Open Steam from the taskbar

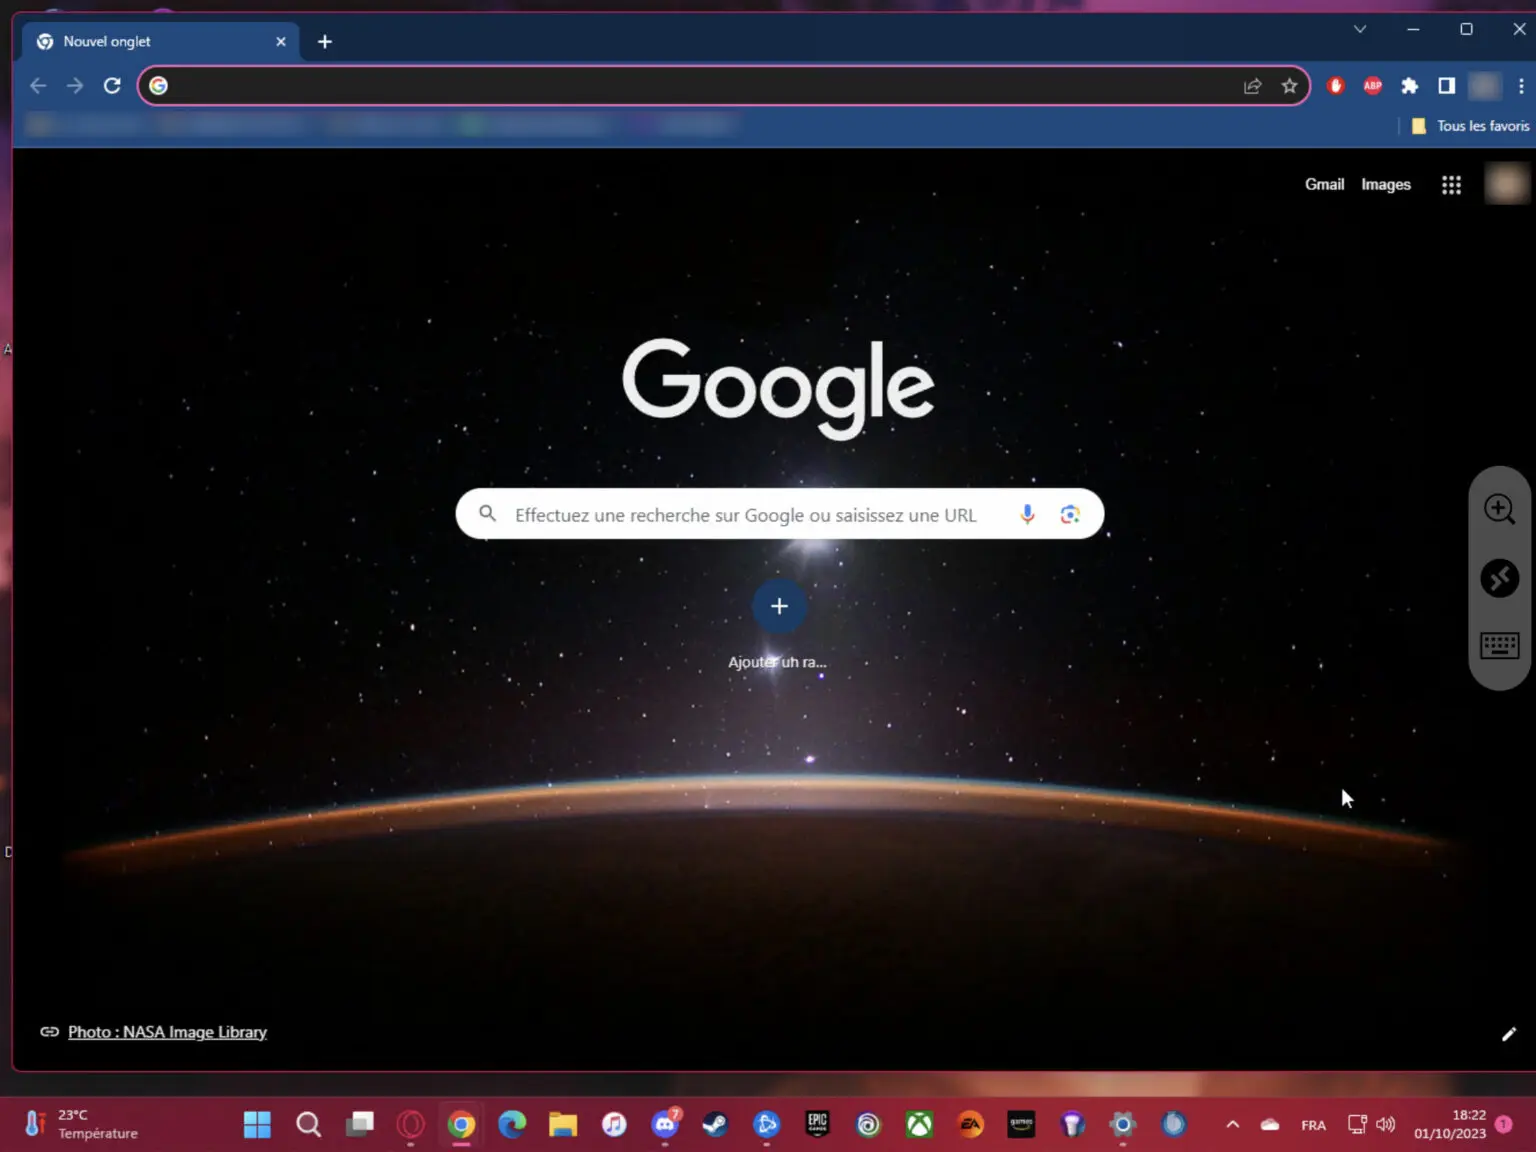click(714, 1124)
